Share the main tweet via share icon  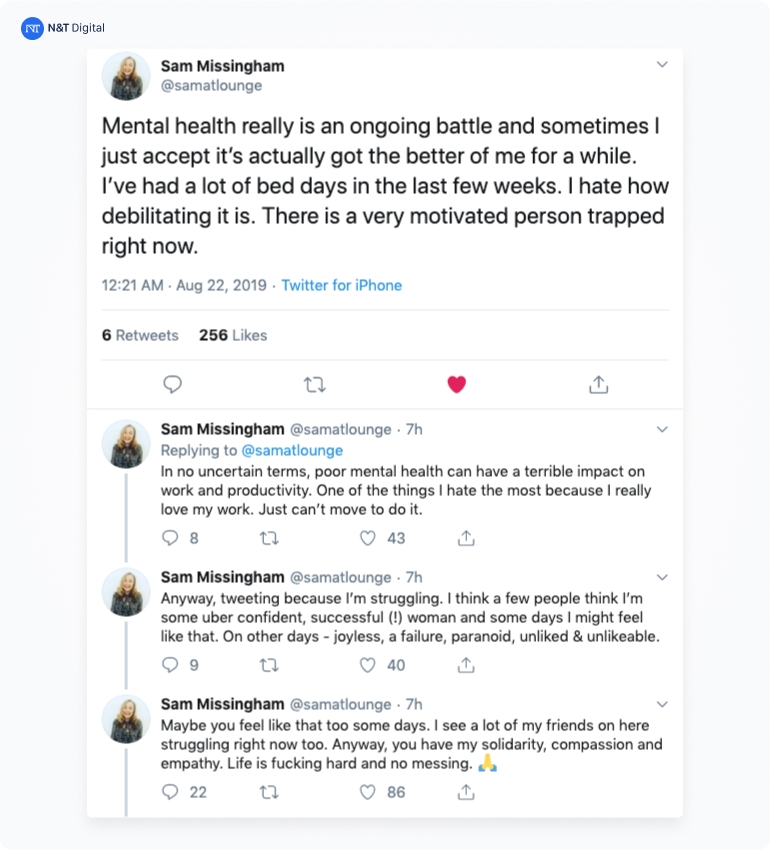pyautogui.click(x=598, y=384)
